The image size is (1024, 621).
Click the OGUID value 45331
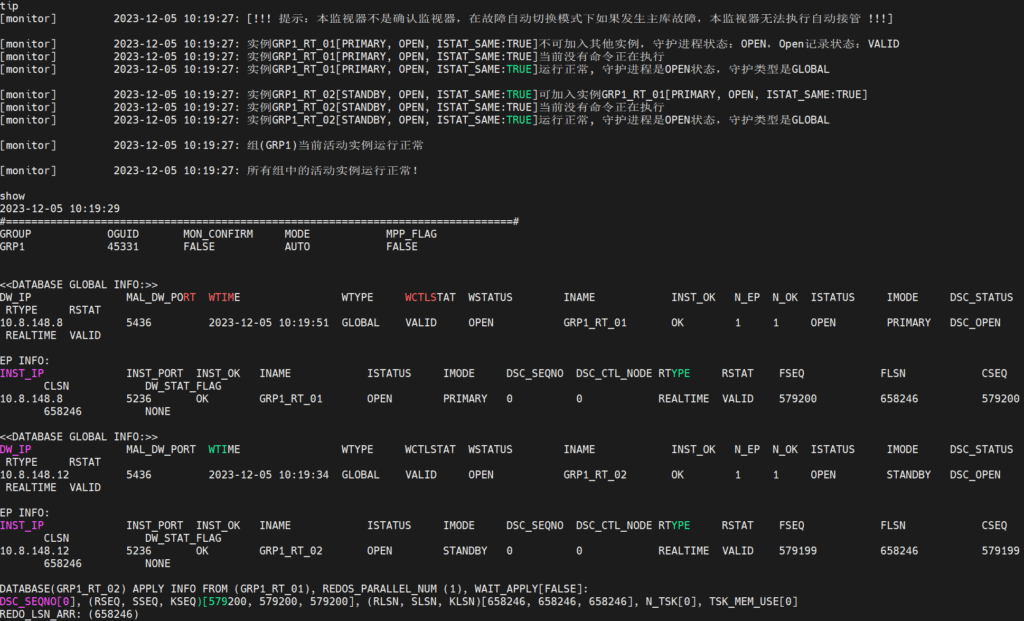(123, 246)
